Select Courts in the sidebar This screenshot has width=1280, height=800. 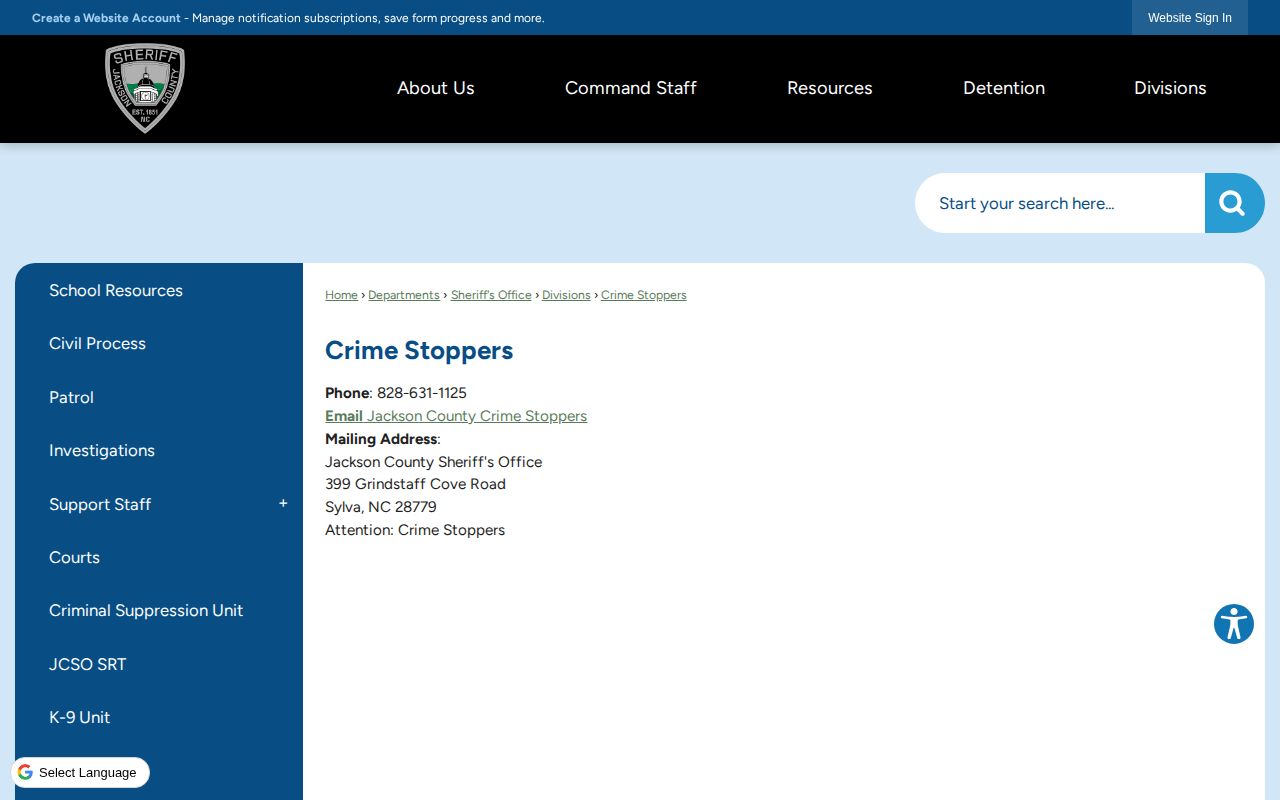tap(159, 557)
